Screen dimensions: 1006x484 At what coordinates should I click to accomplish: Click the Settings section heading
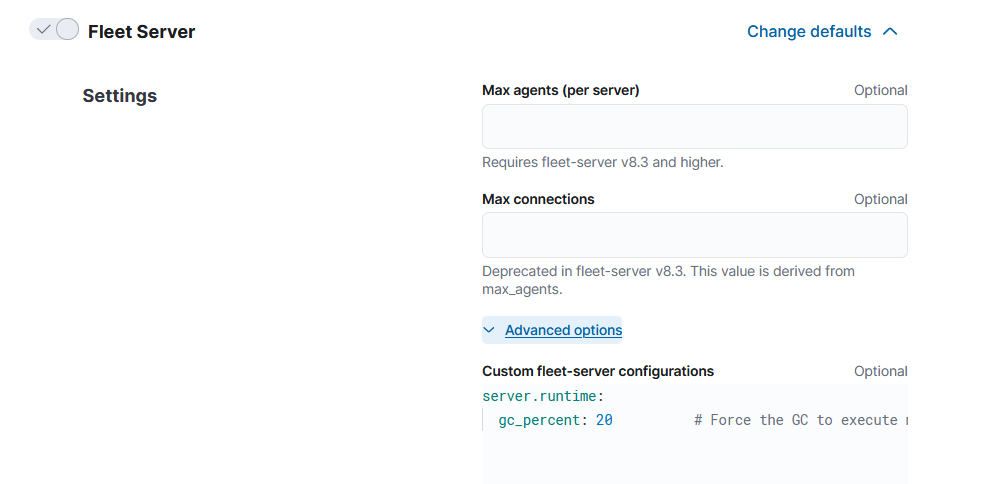tap(119, 96)
